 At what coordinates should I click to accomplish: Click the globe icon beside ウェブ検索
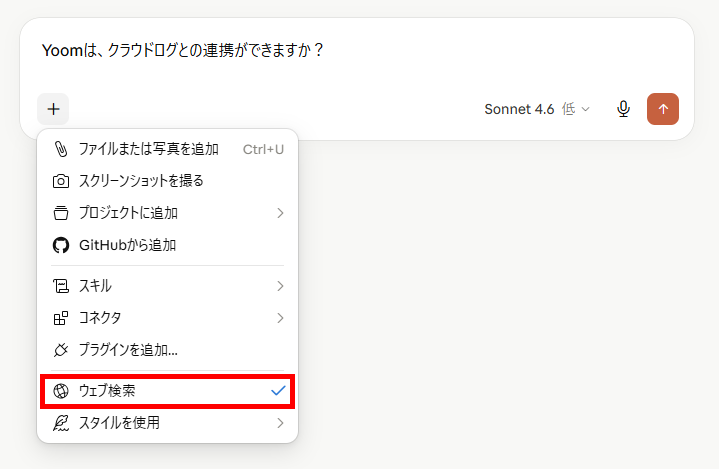[61, 391]
